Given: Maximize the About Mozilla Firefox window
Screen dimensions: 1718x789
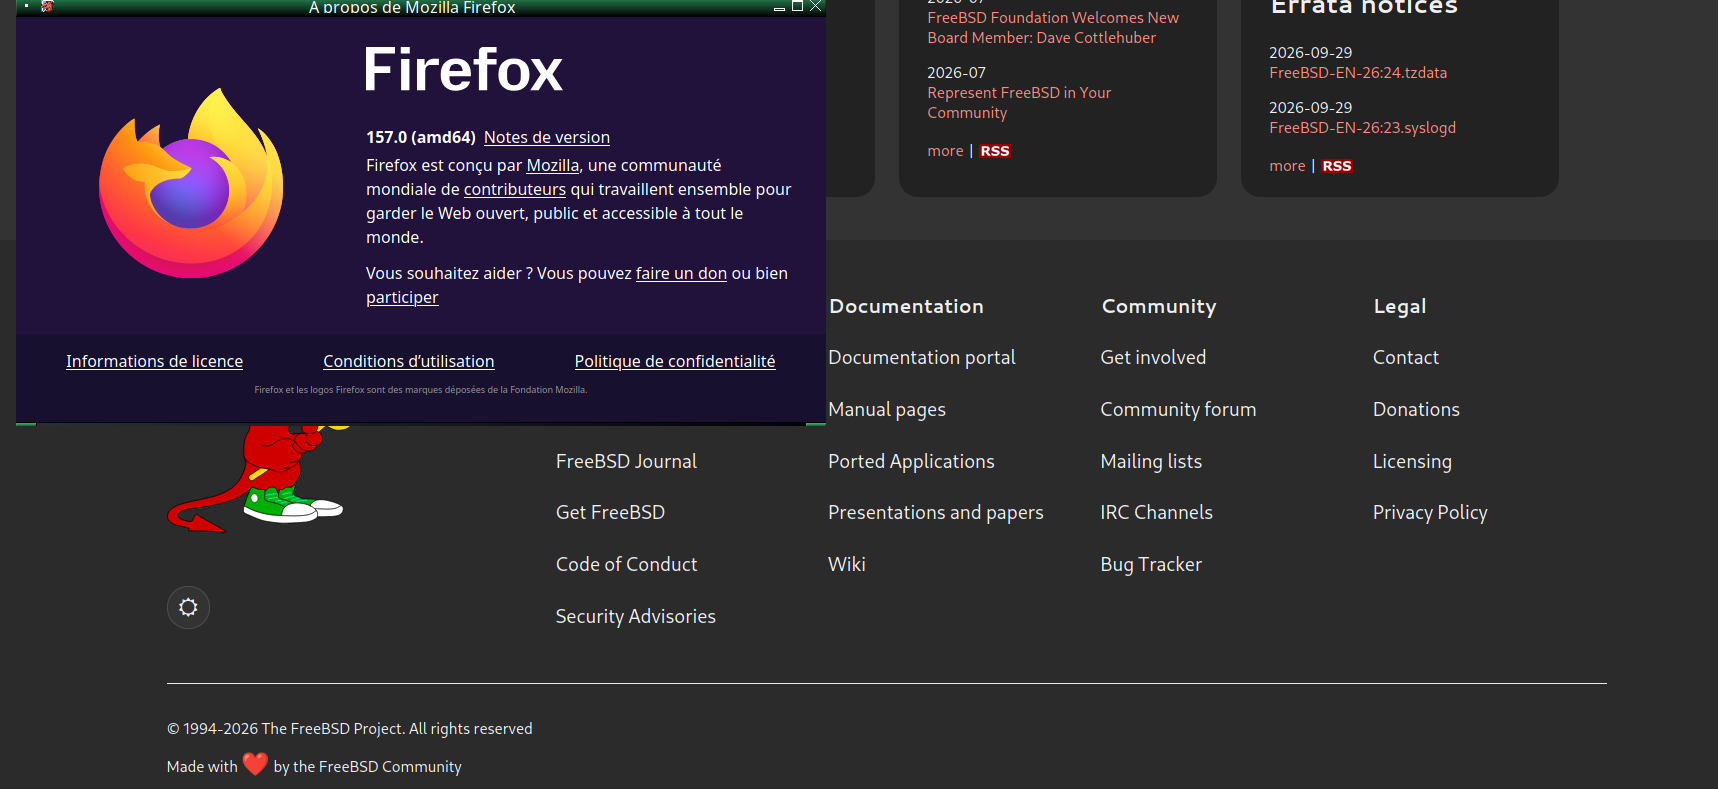Looking at the screenshot, I should [797, 6].
